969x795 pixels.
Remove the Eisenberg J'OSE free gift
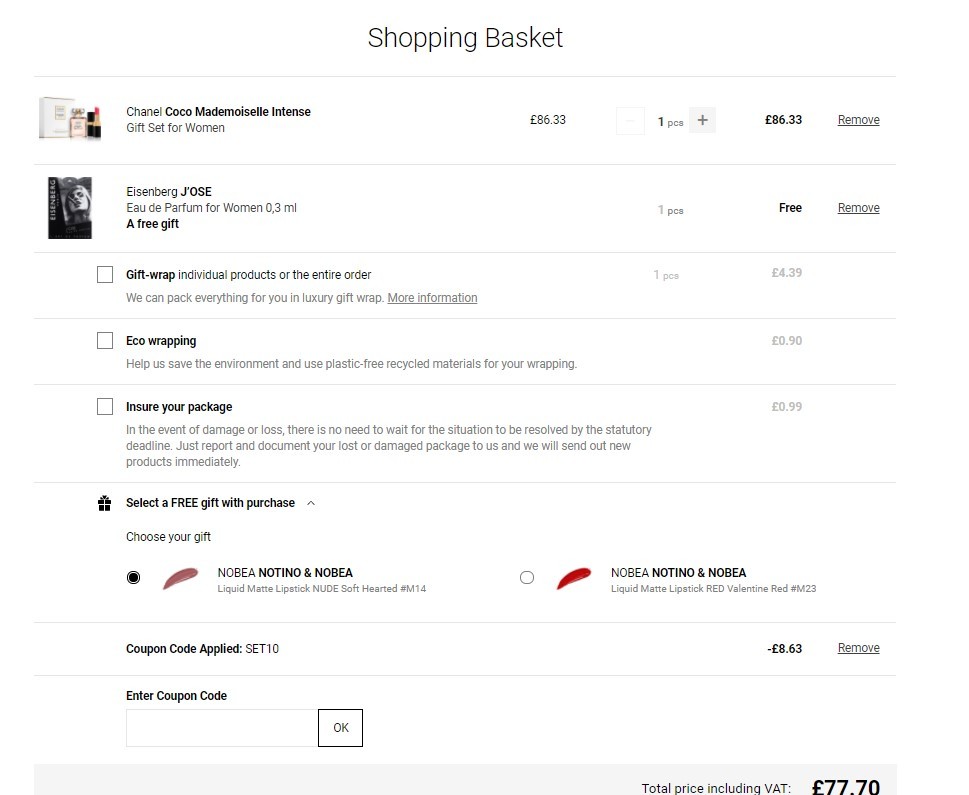858,208
